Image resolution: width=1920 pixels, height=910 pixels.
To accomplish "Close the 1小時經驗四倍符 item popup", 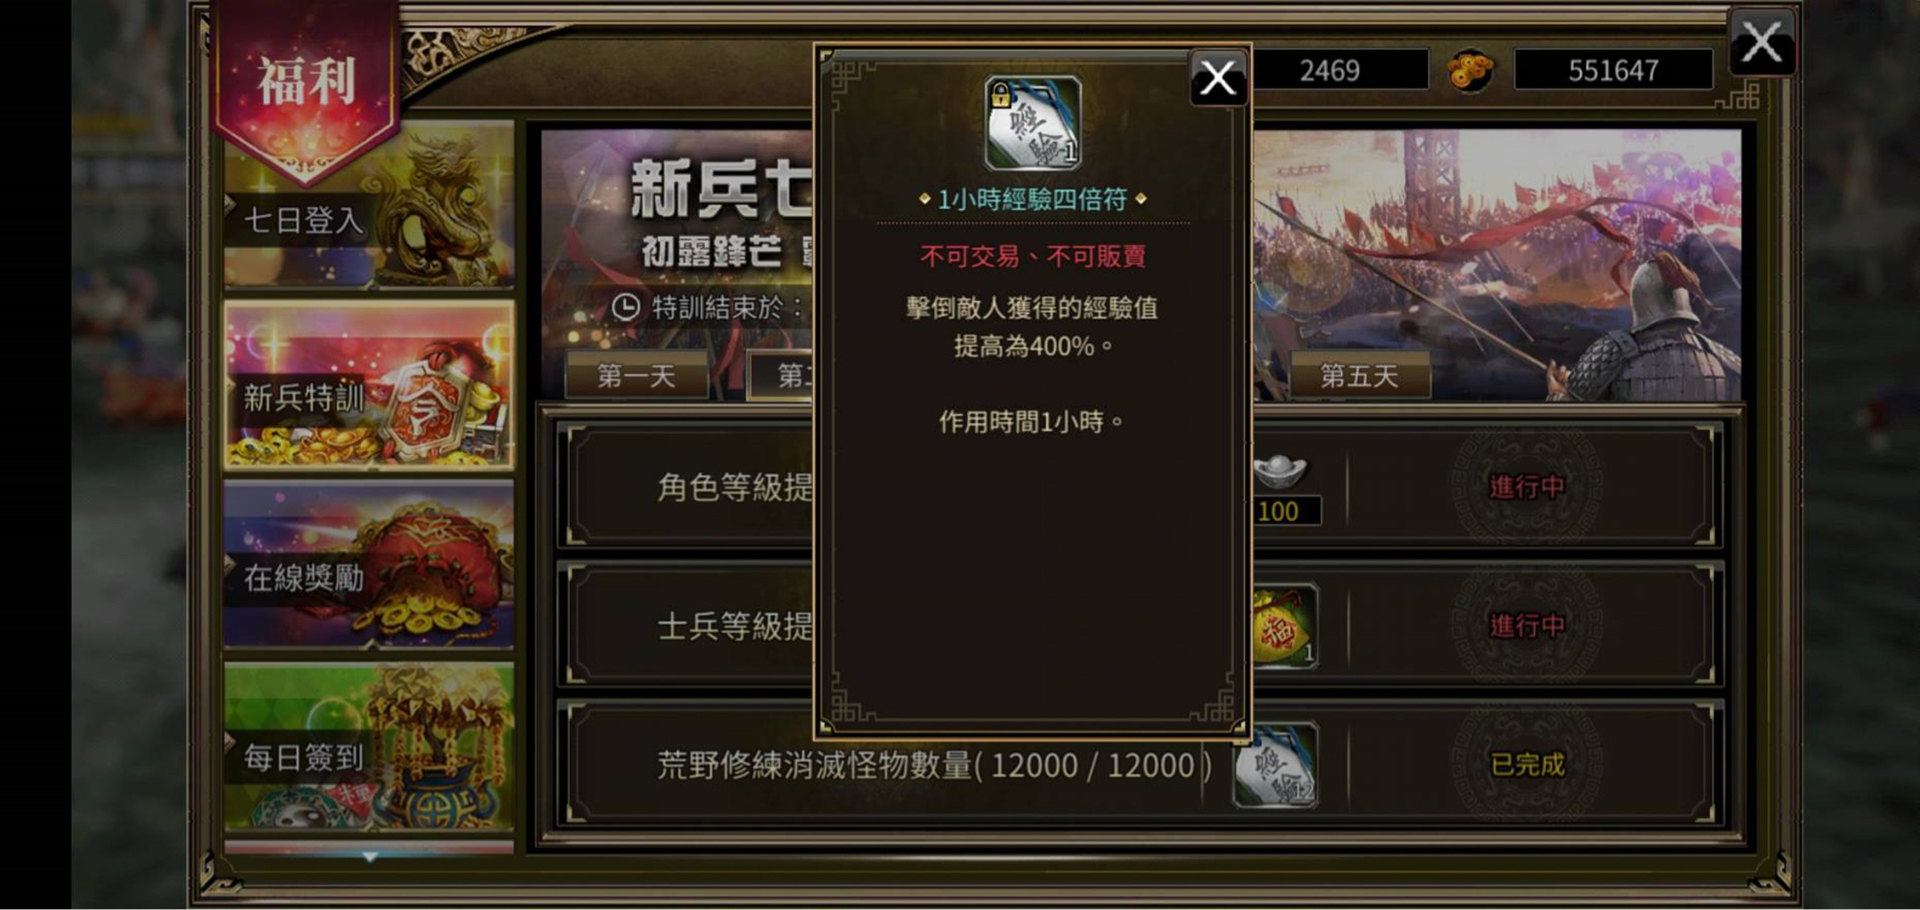I will (1218, 77).
